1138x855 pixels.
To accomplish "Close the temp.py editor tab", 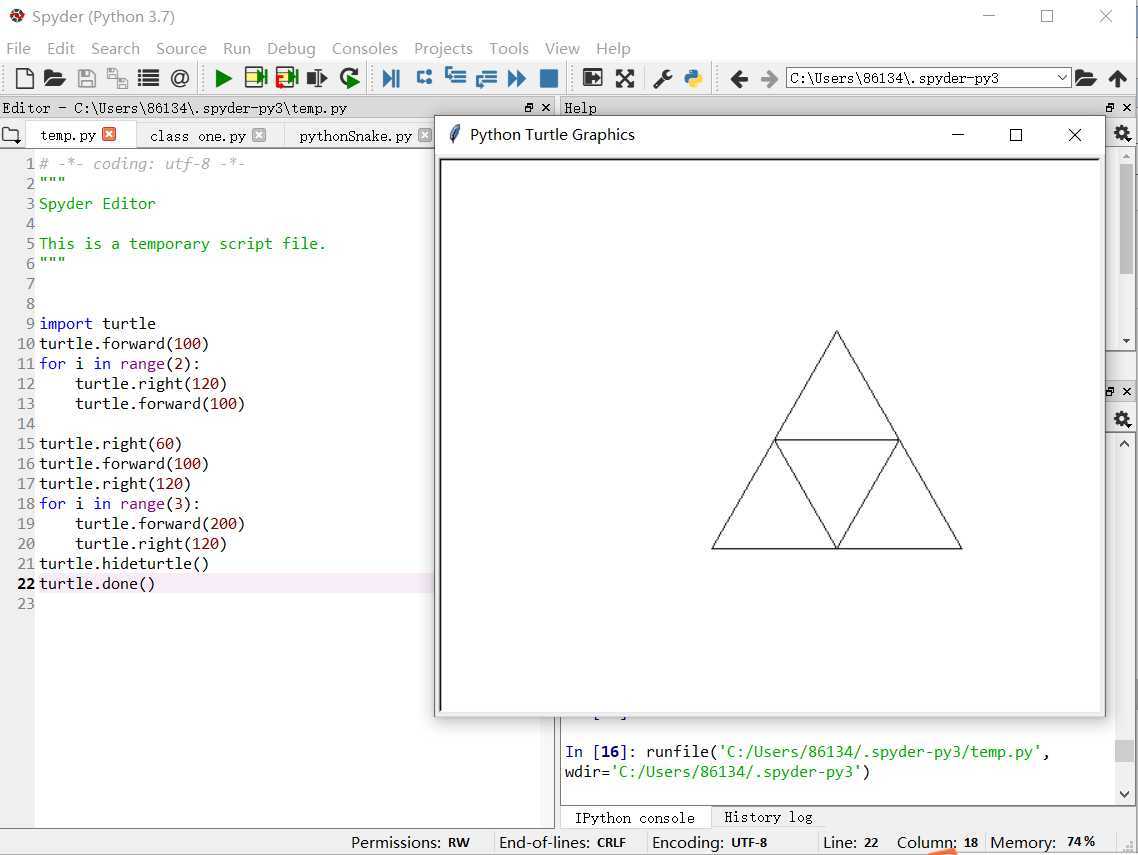I will pyautogui.click(x=109, y=134).
